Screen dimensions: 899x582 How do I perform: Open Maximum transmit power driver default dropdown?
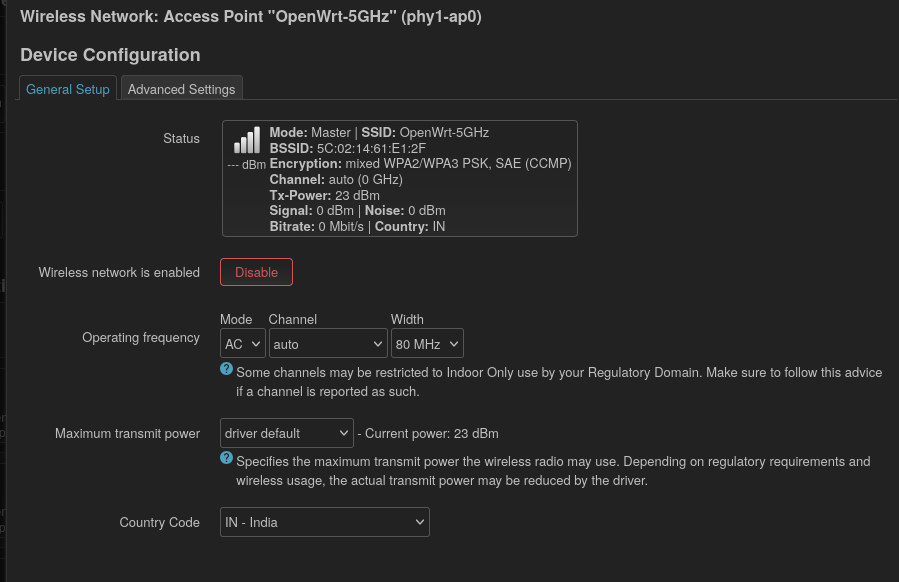(x=286, y=433)
